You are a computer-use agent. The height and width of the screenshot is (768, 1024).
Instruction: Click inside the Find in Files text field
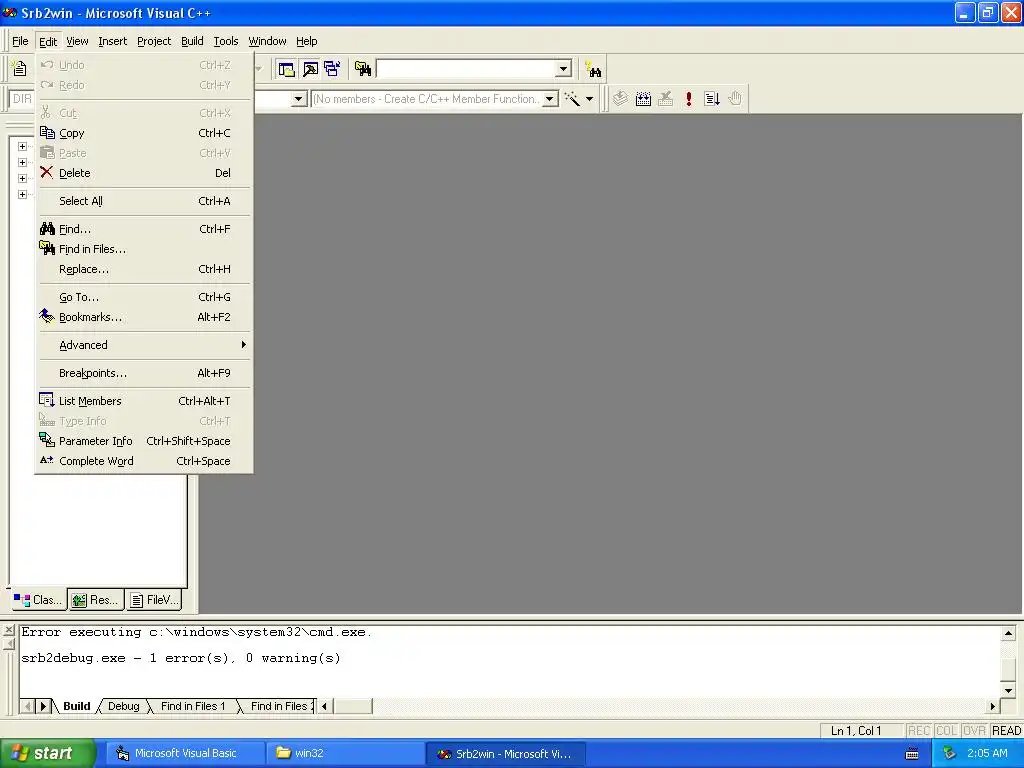(x=466, y=69)
